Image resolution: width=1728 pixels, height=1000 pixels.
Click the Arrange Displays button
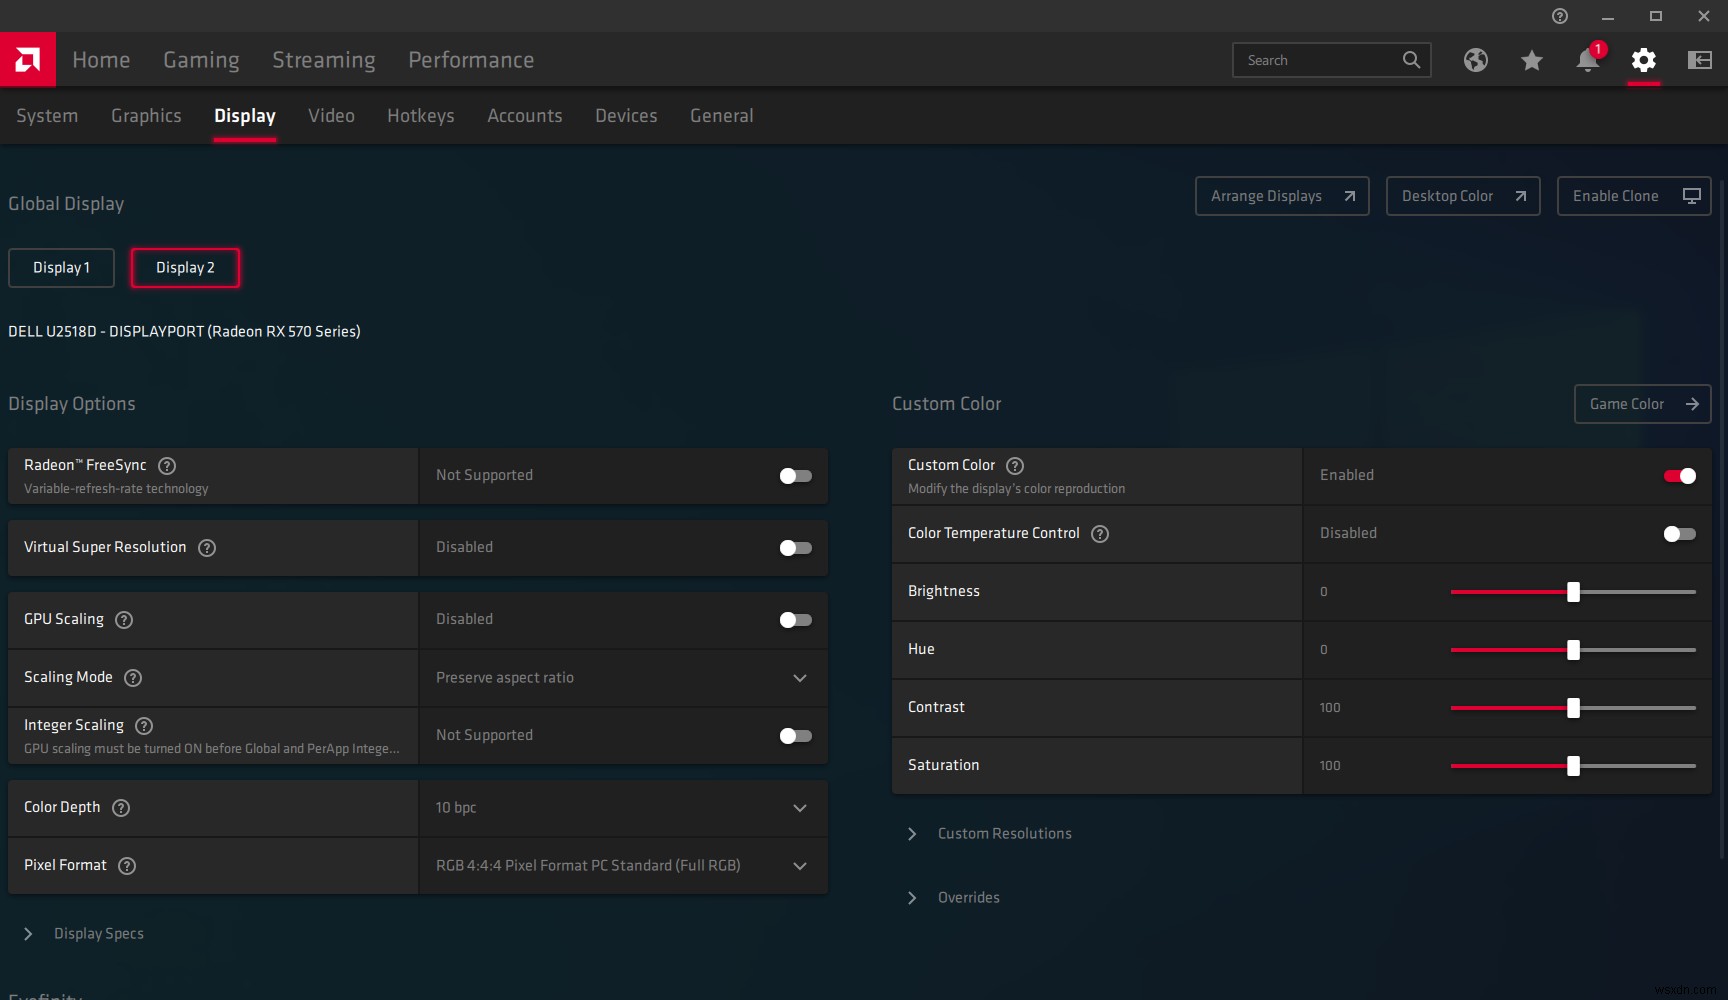pos(1281,196)
